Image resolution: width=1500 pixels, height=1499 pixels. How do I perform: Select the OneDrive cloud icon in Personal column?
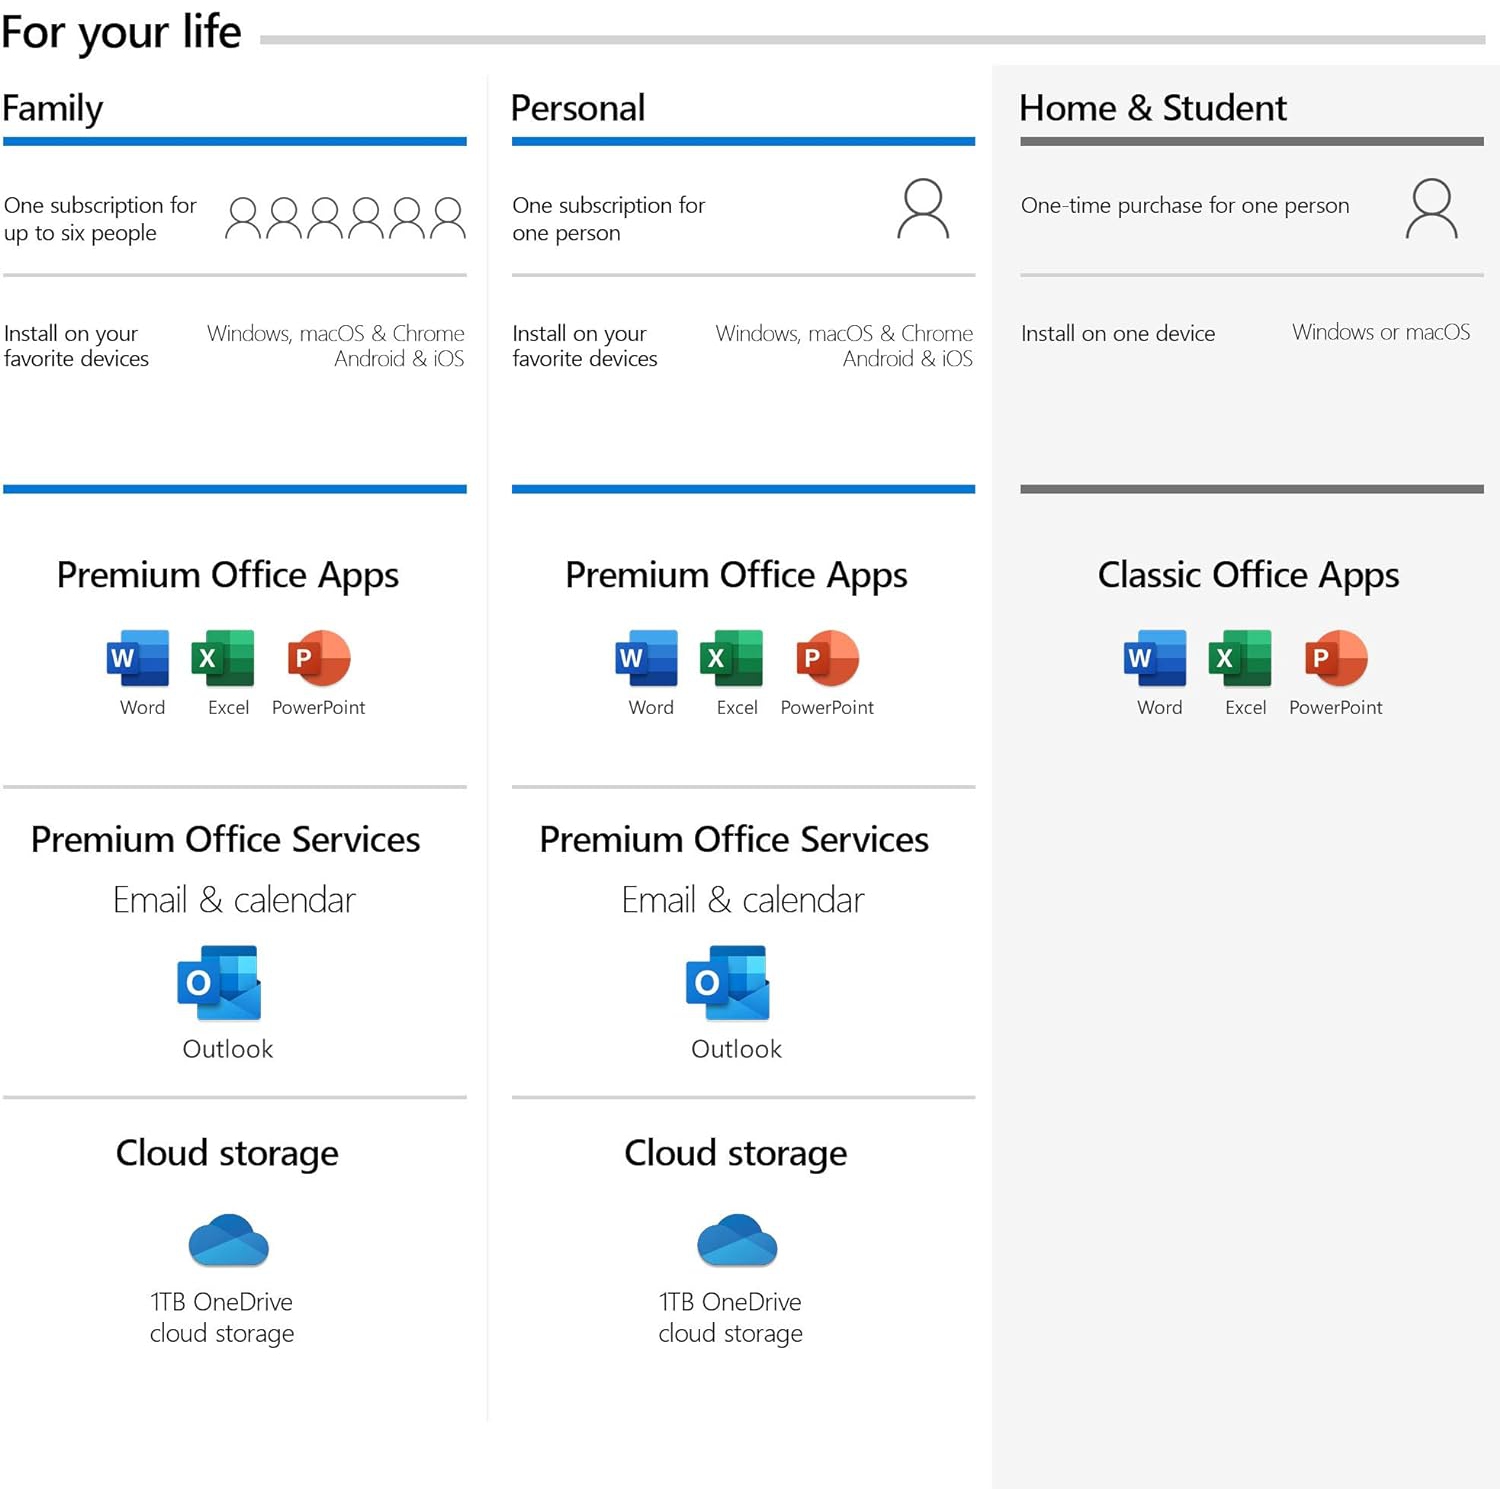tap(737, 1240)
